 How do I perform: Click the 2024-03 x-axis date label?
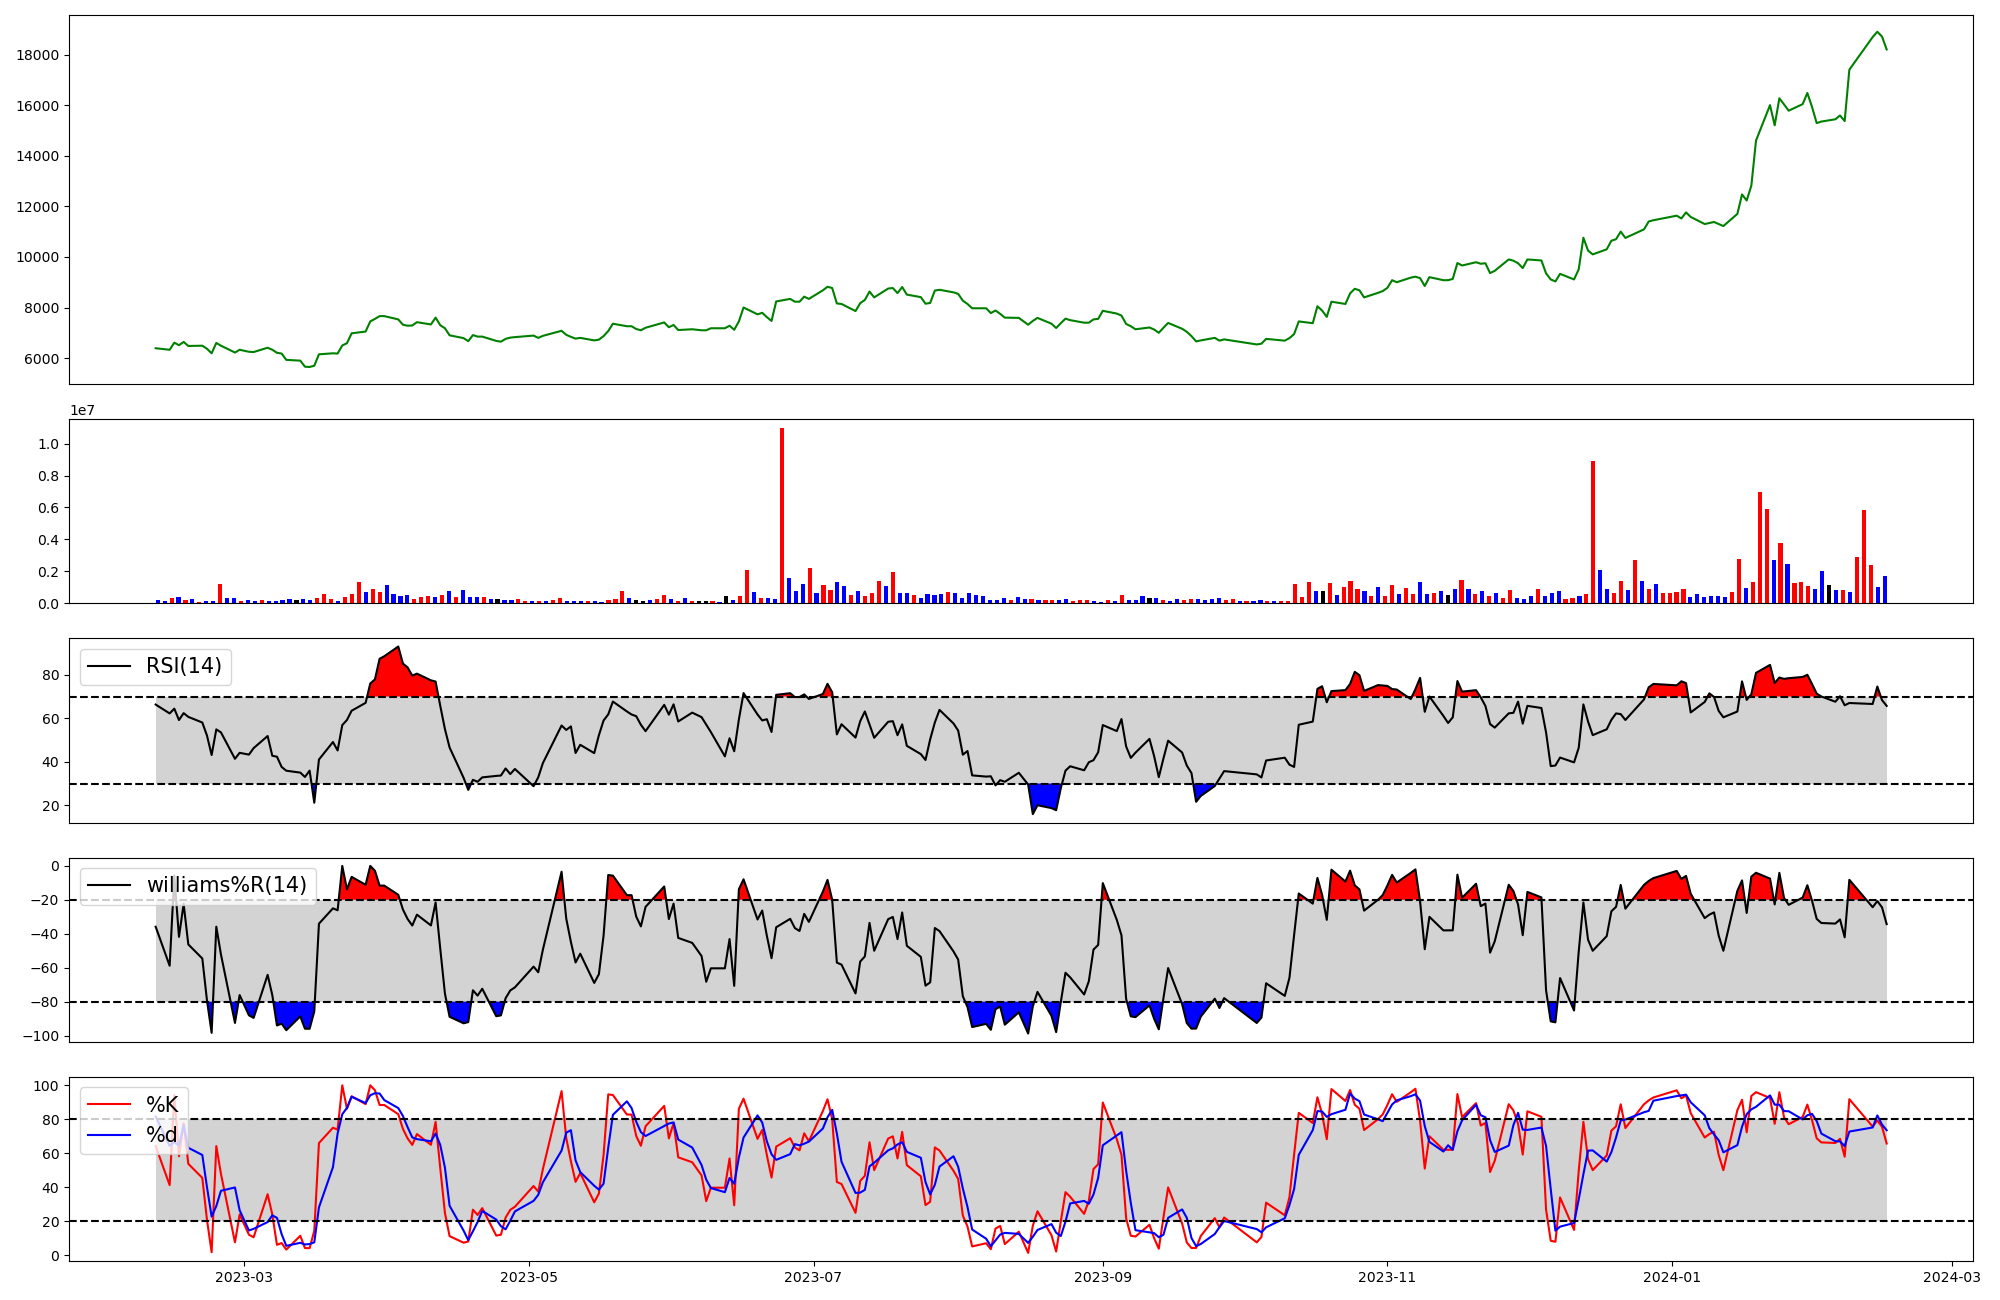point(1953,1276)
